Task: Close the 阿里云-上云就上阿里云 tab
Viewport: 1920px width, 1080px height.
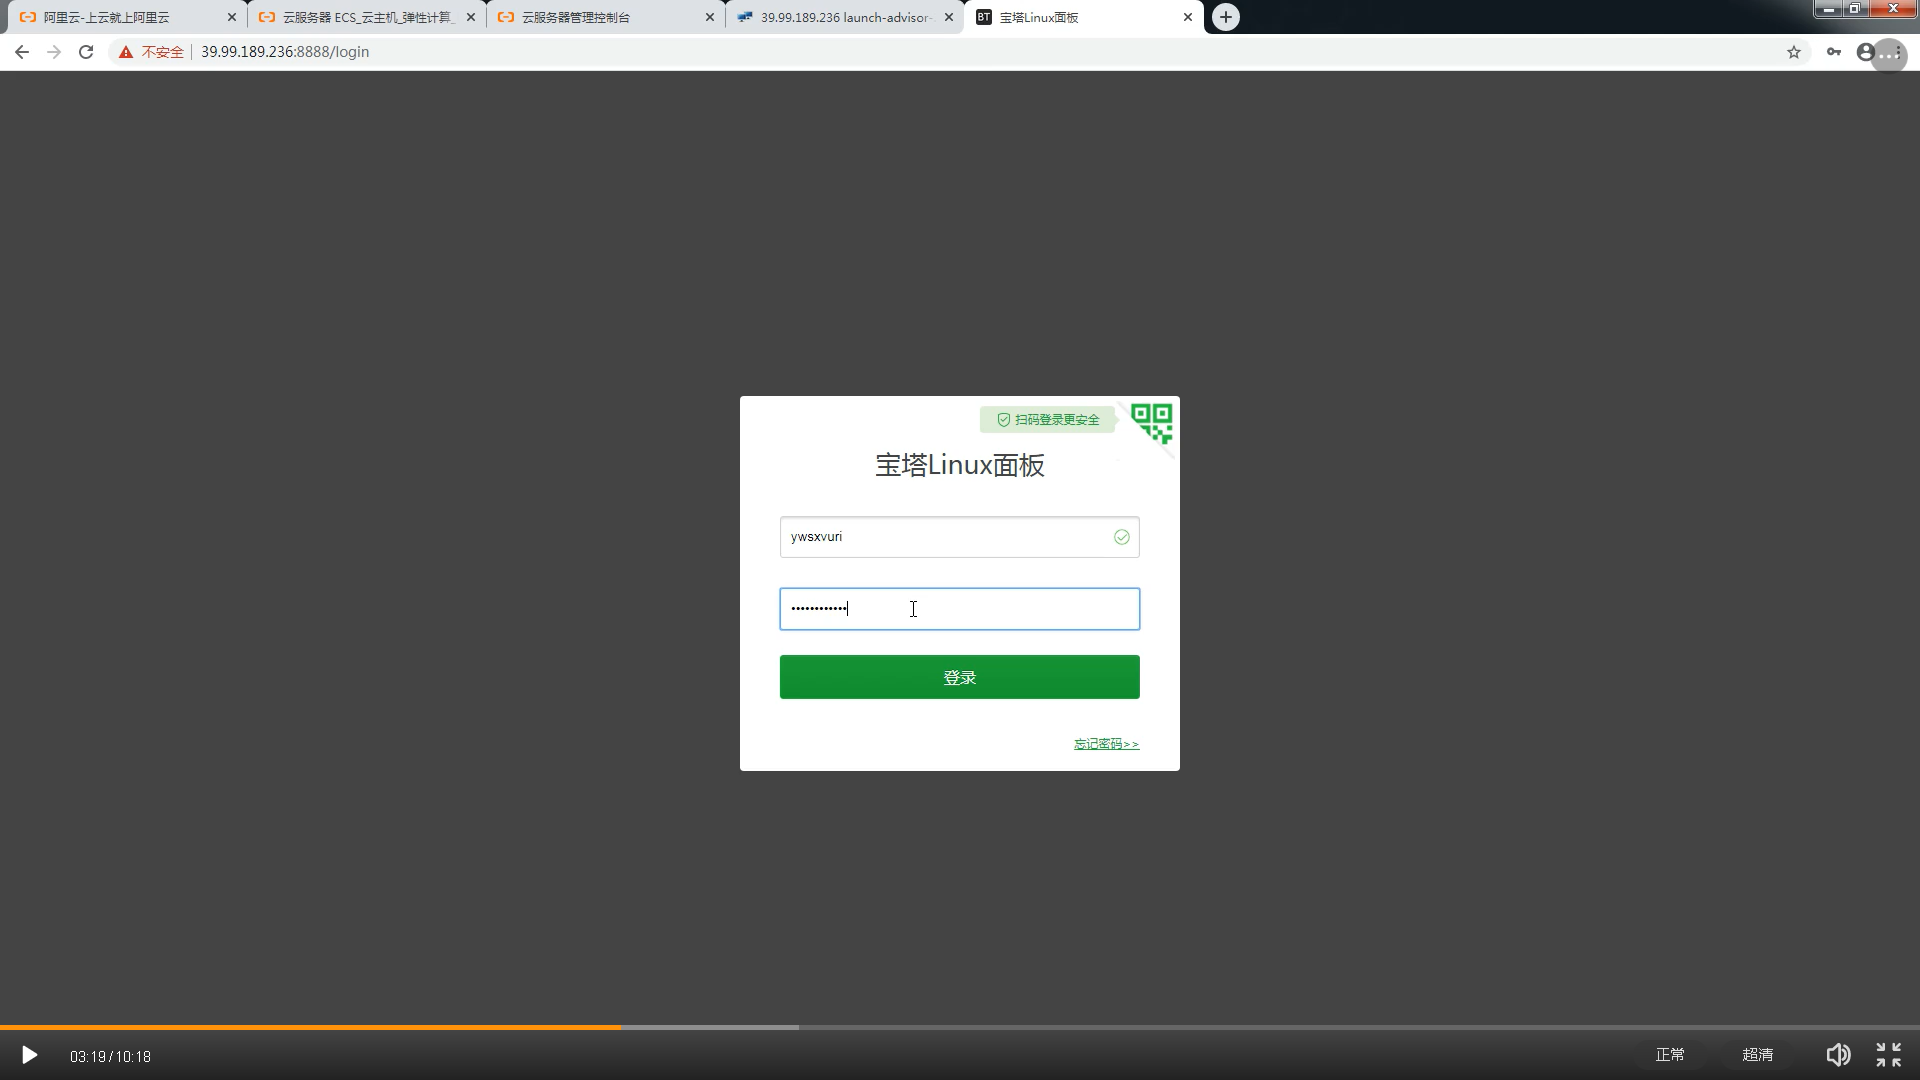Action: 232,17
